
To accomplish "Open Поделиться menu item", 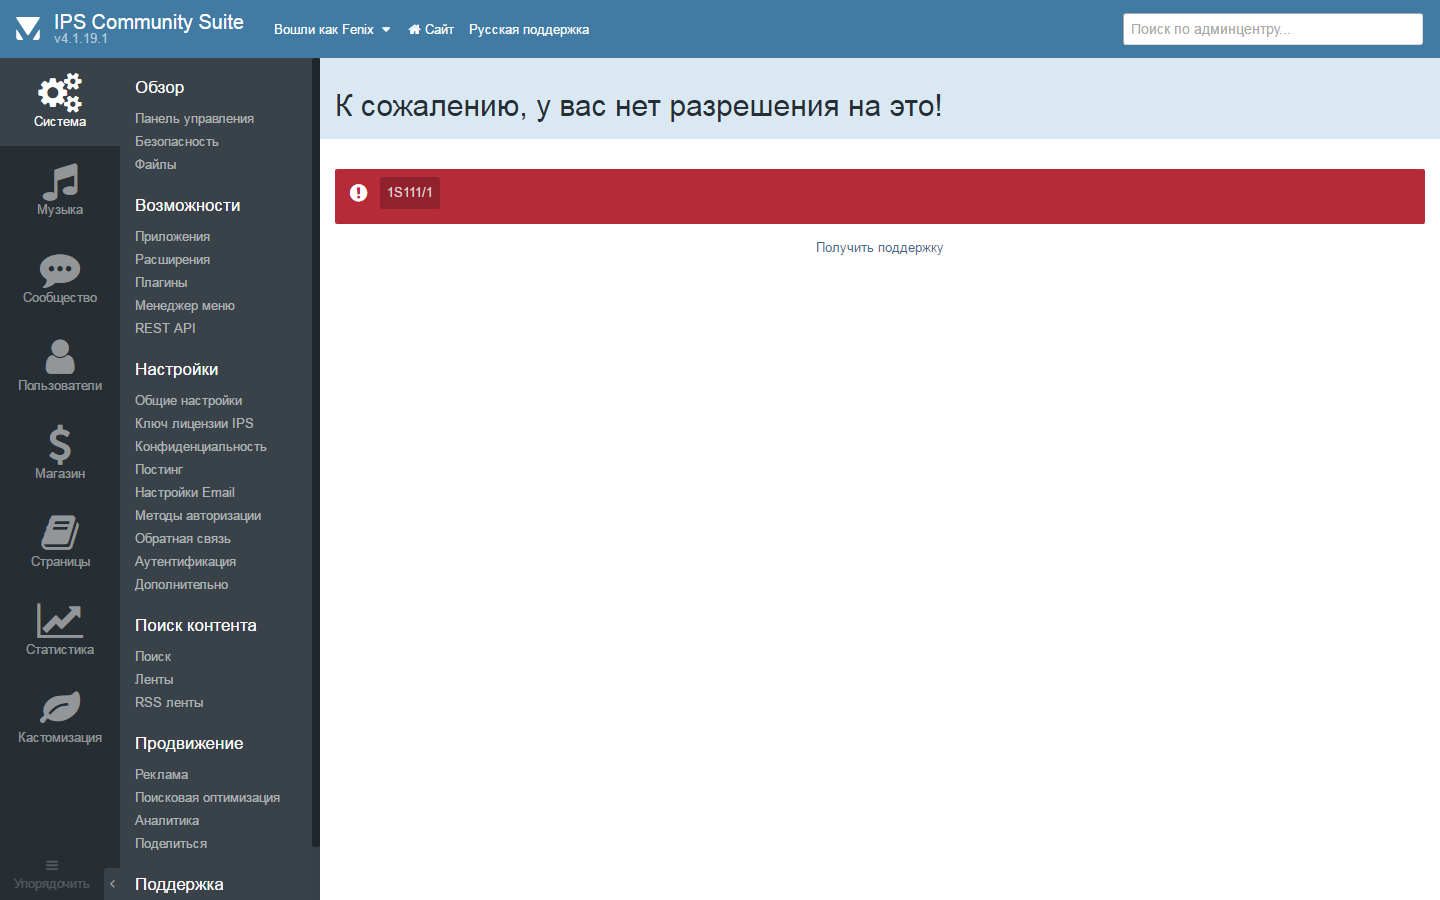I will pos(171,843).
